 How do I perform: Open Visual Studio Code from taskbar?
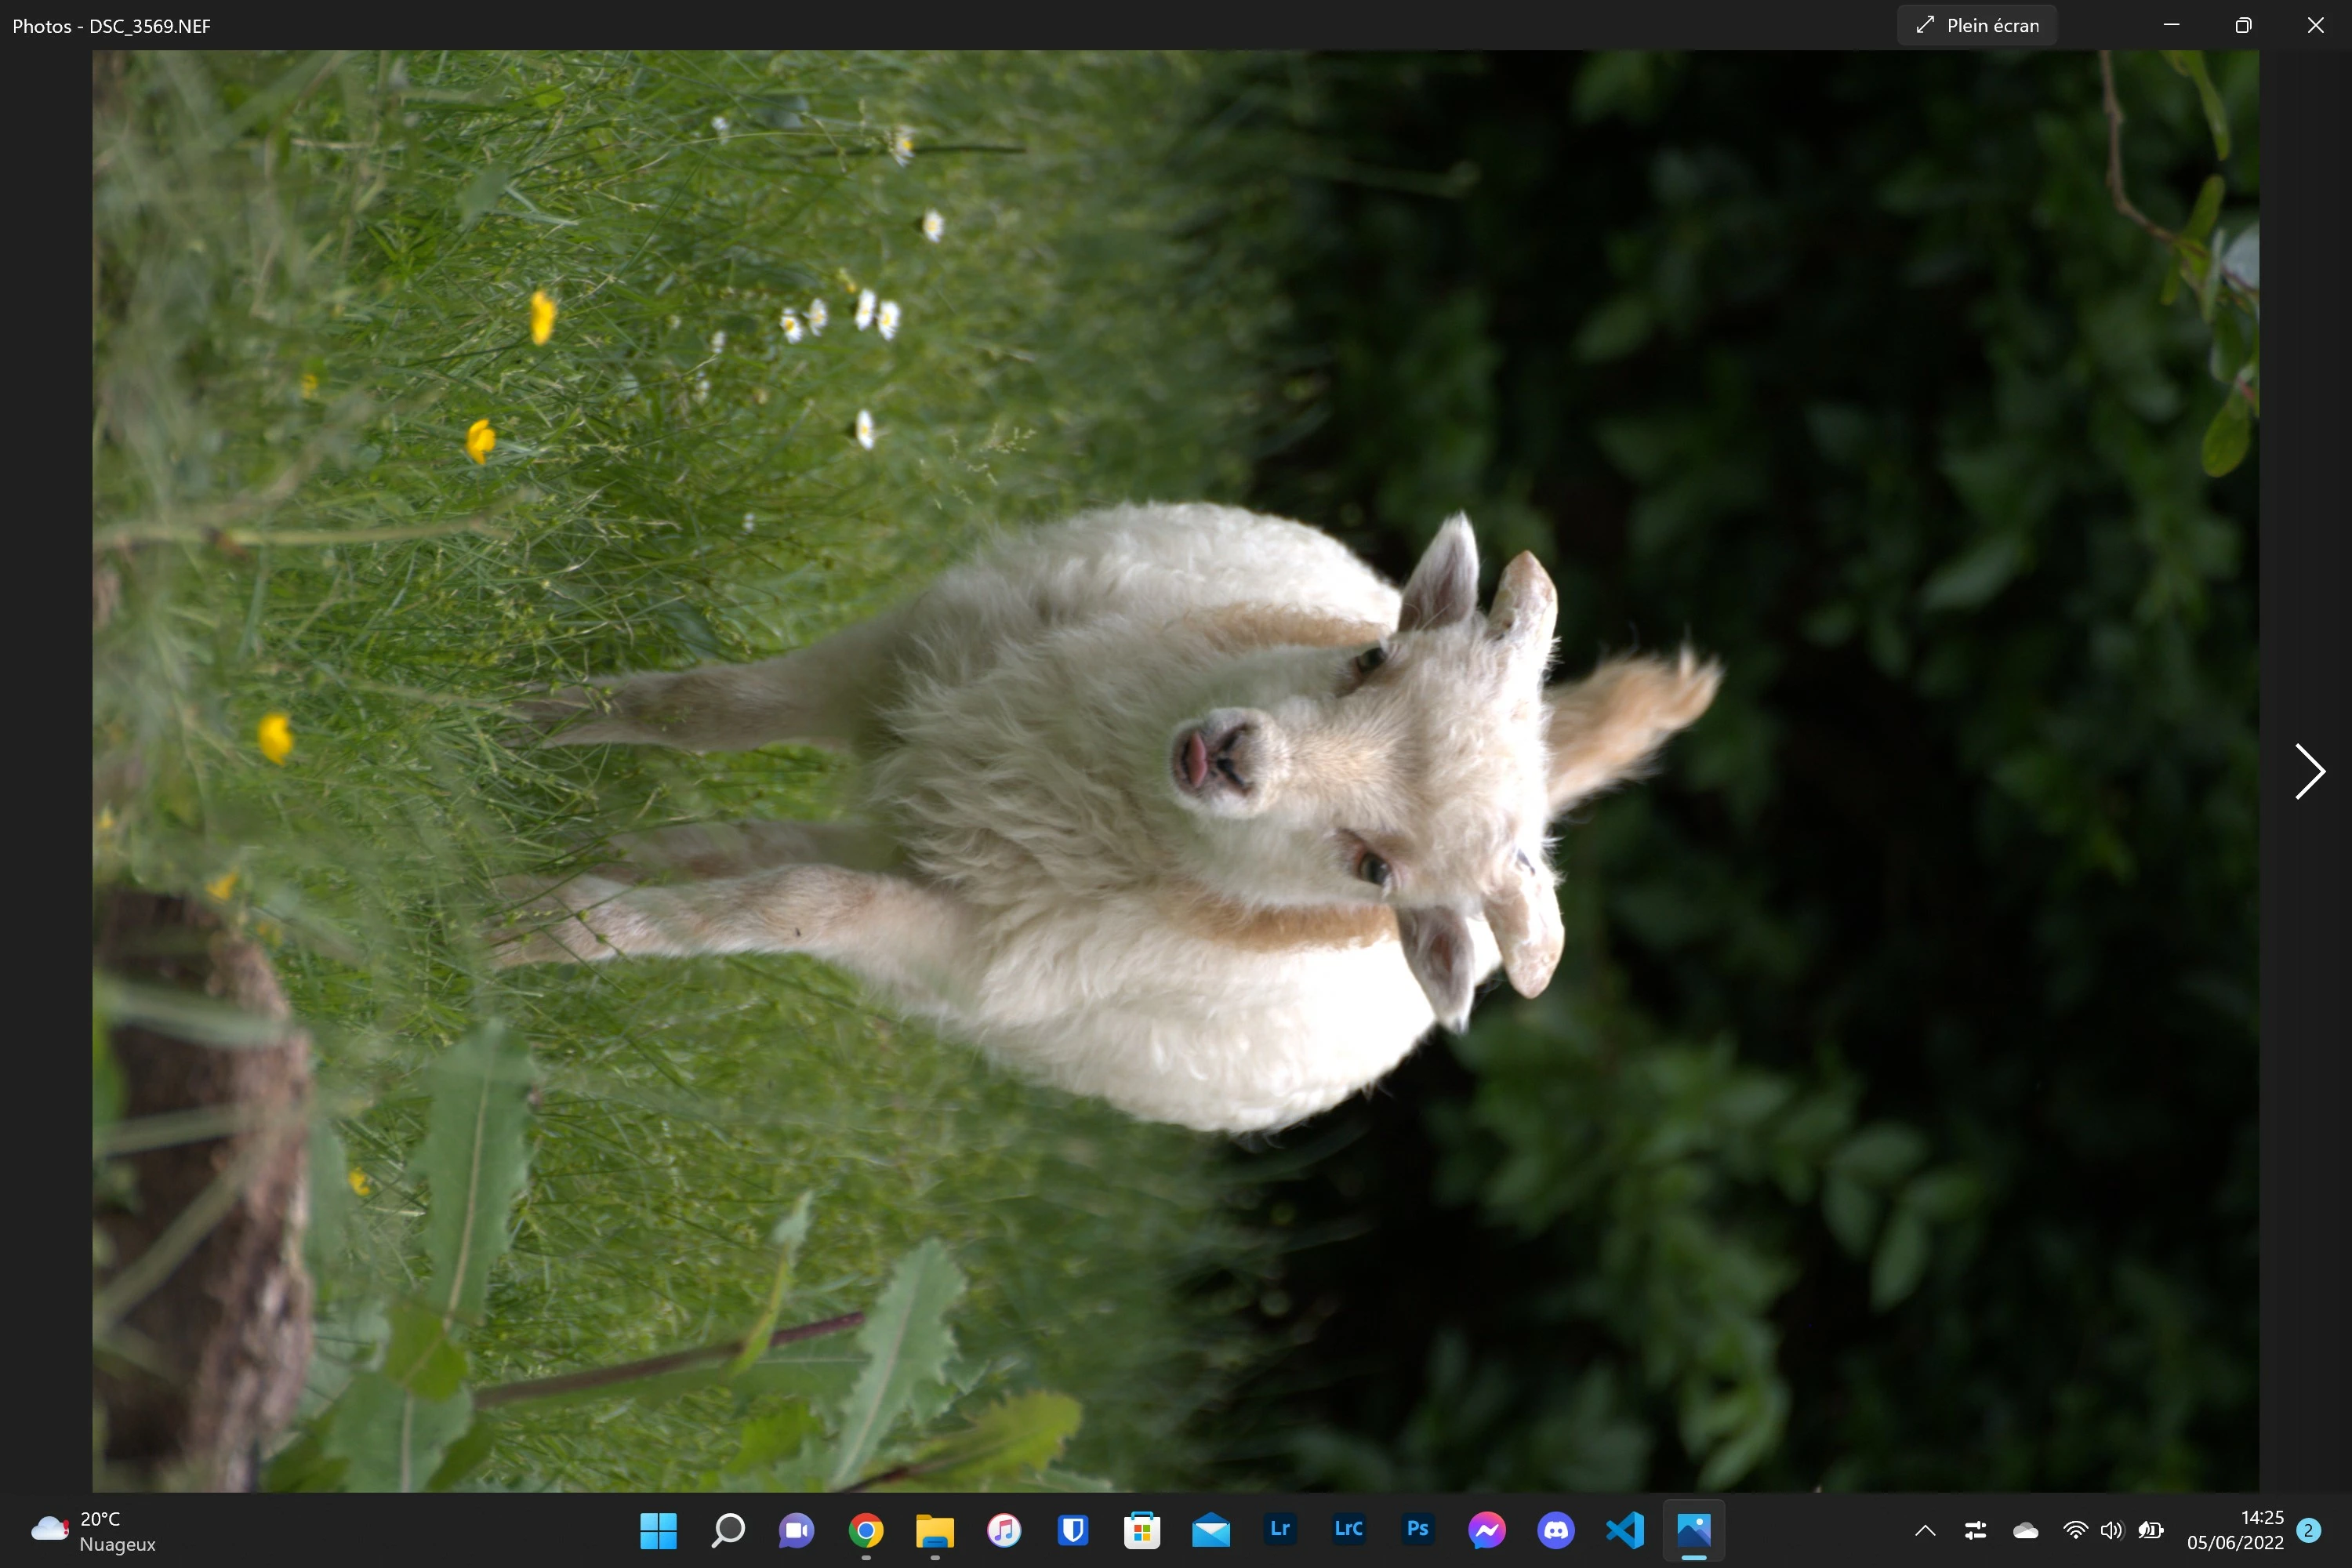[x=1625, y=1530]
